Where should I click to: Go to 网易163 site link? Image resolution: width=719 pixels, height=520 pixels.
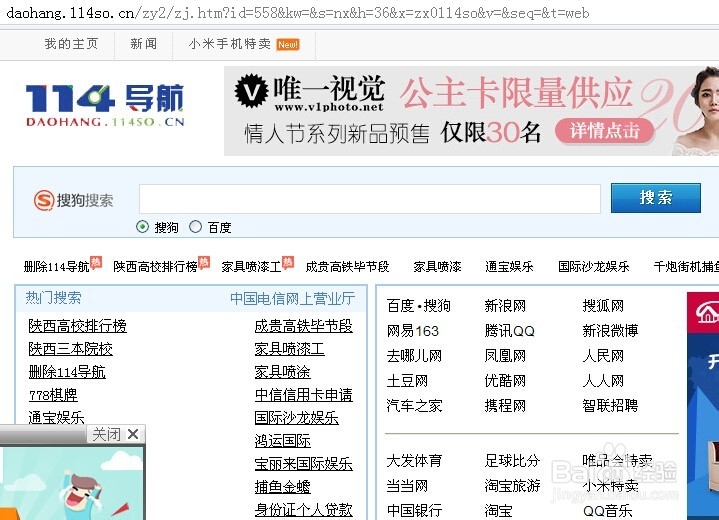pyautogui.click(x=413, y=331)
